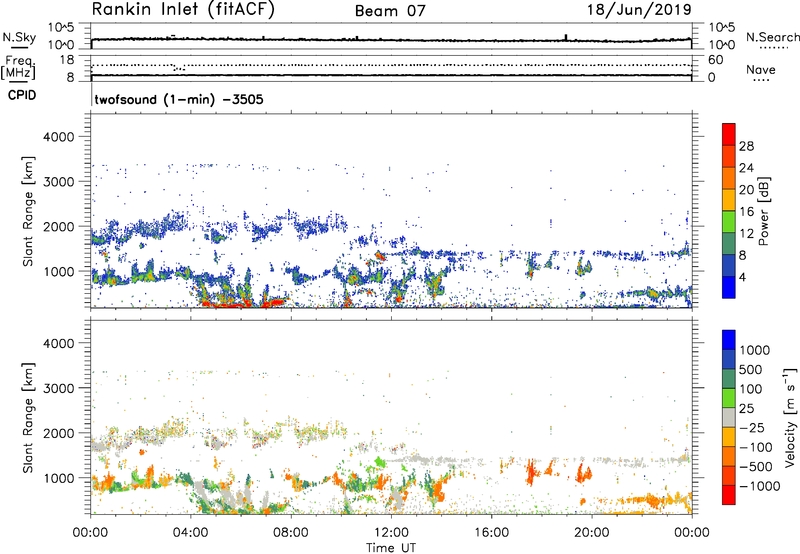Click the '-1000' tick on Velocity color bar
This screenshot has width=800, height=554.
[x=760, y=486]
